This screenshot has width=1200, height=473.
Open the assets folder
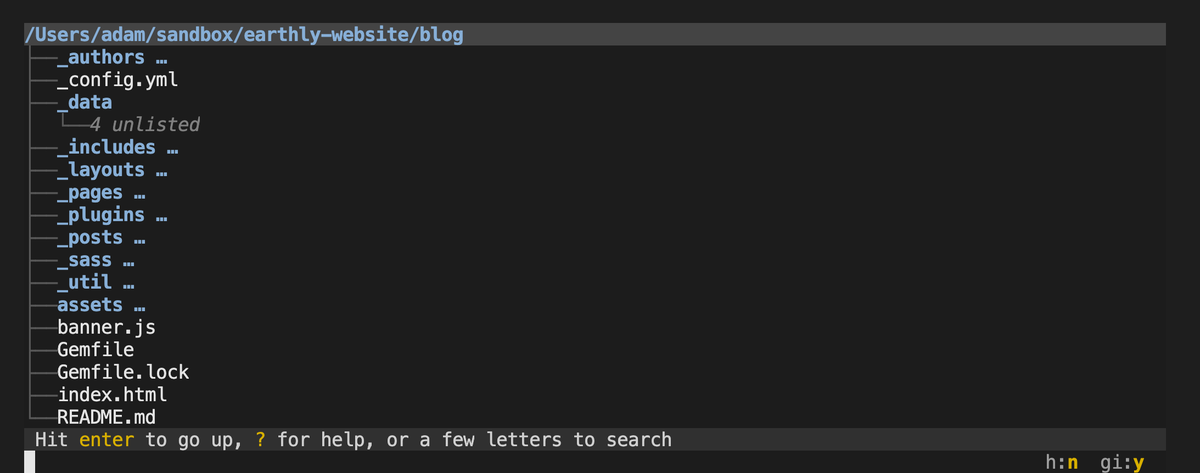click(89, 304)
